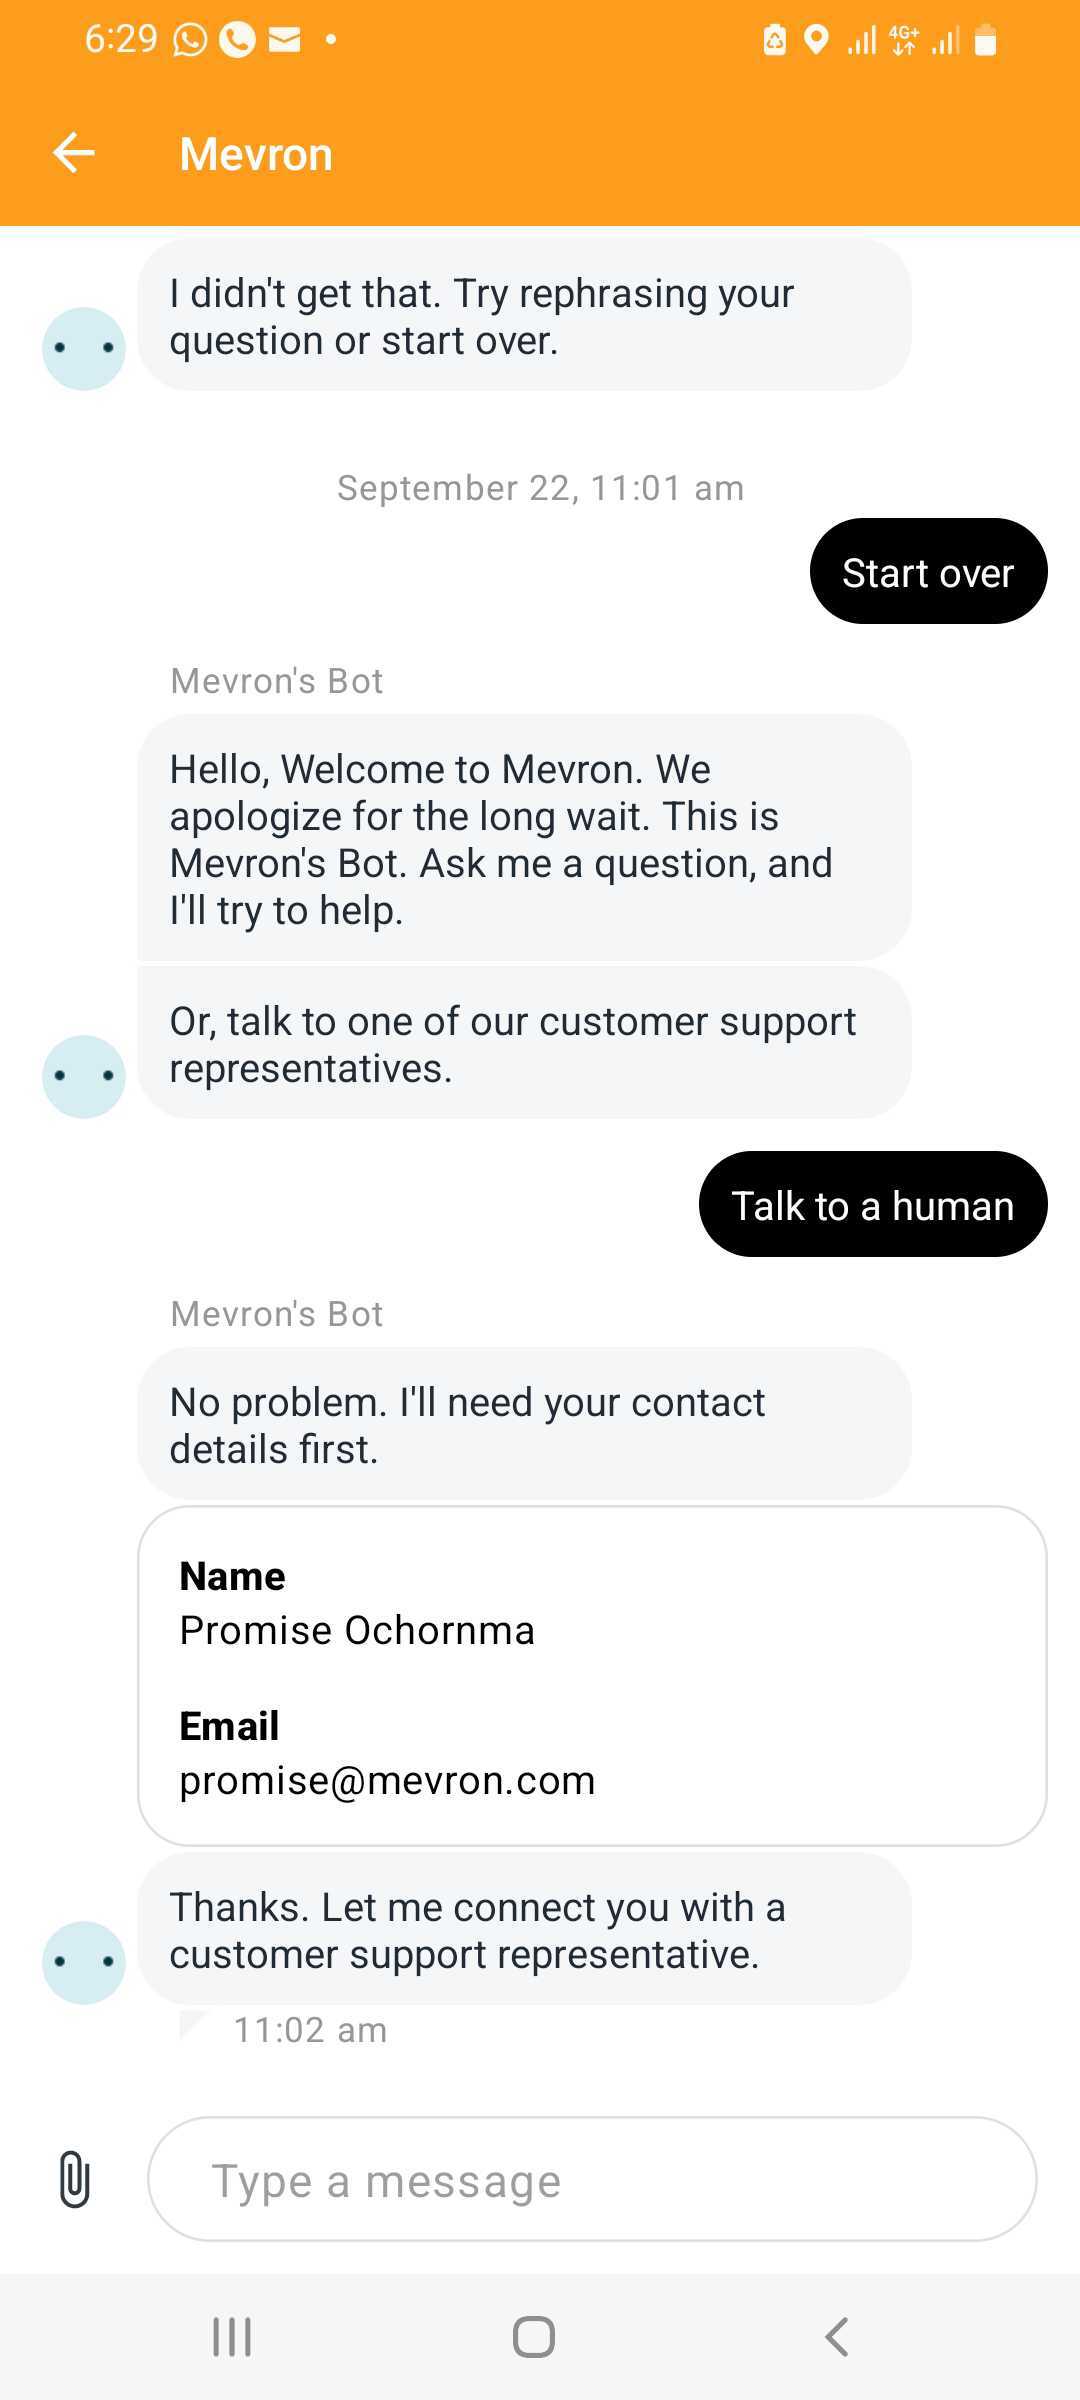Tap WhatsApp notification icon in status bar
The image size is (1080, 2400).
(x=190, y=40)
